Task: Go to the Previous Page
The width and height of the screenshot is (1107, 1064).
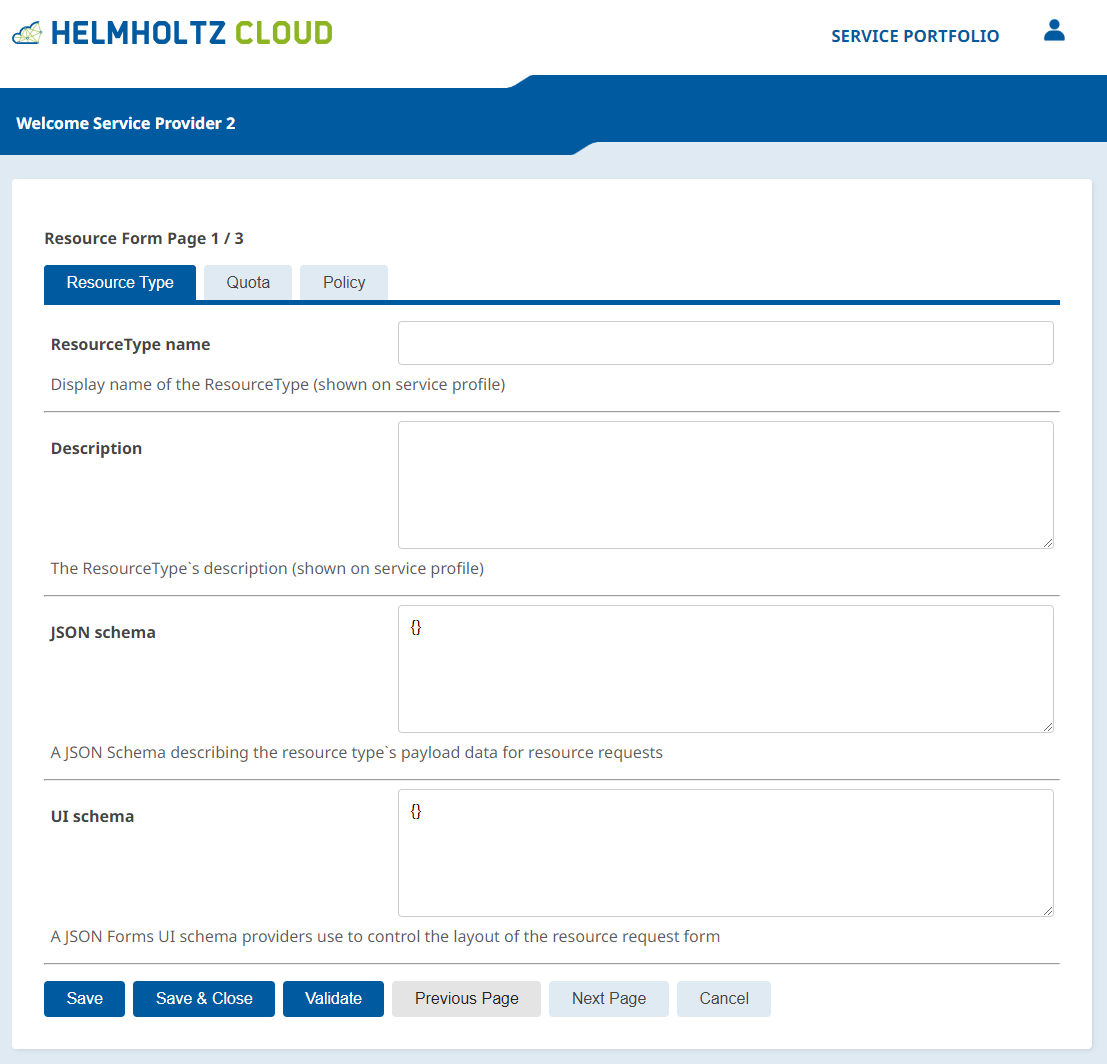Action: pyautogui.click(x=467, y=998)
